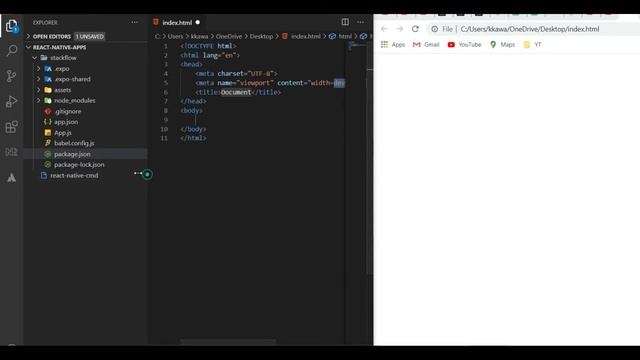Click the DOCTYPE html line
Screen dimensions: 640x360
coord(208,46)
